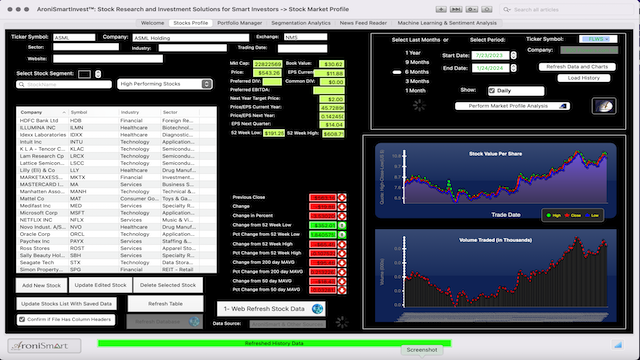640x360 pixels.
Task: Click the Refresh Table button
Action: click(165, 304)
